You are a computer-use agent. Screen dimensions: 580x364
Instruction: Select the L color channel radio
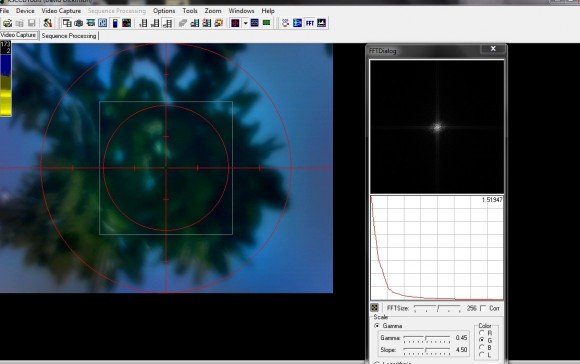coord(482,354)
